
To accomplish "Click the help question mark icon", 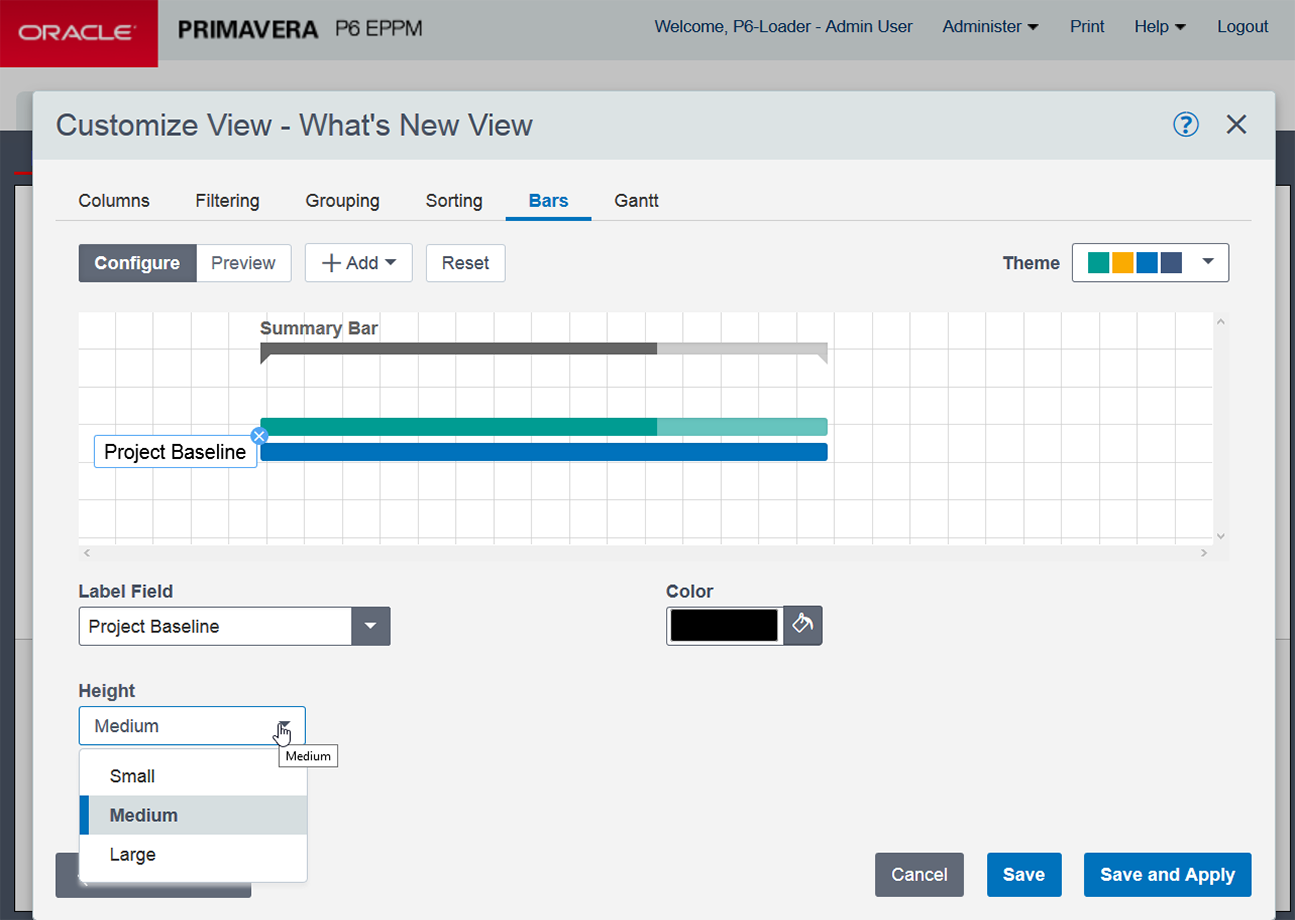I will tap(1185, 125).
